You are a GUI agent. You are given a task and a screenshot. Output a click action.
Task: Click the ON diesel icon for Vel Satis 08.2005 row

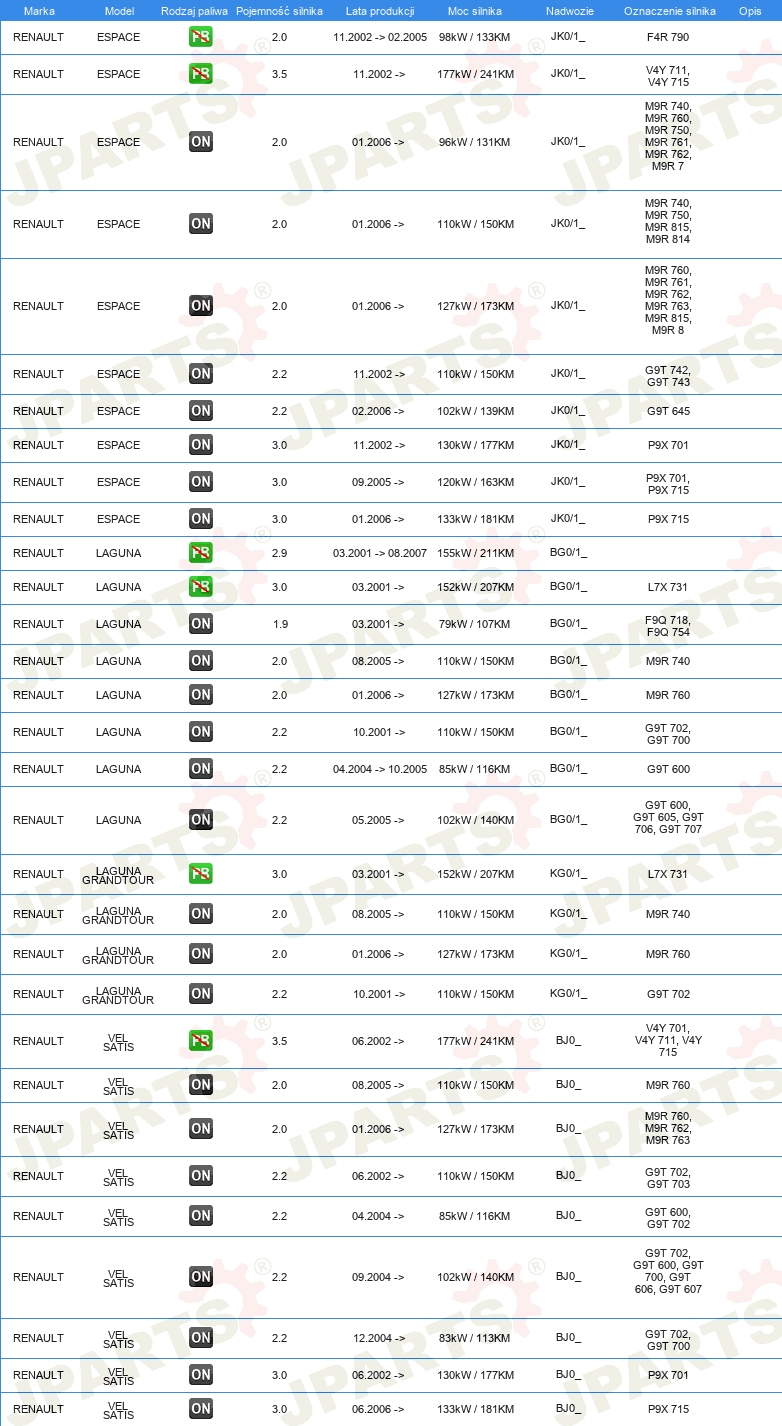[201, 1085]
